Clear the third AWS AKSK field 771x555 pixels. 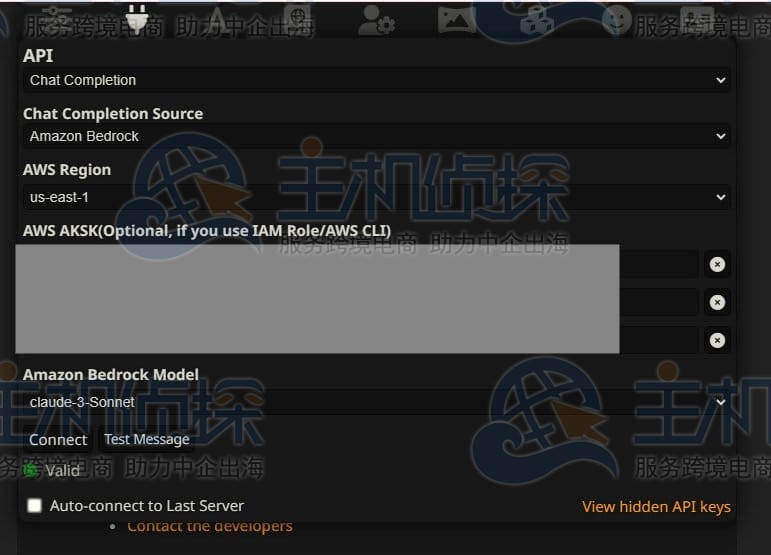coord(717,340)
